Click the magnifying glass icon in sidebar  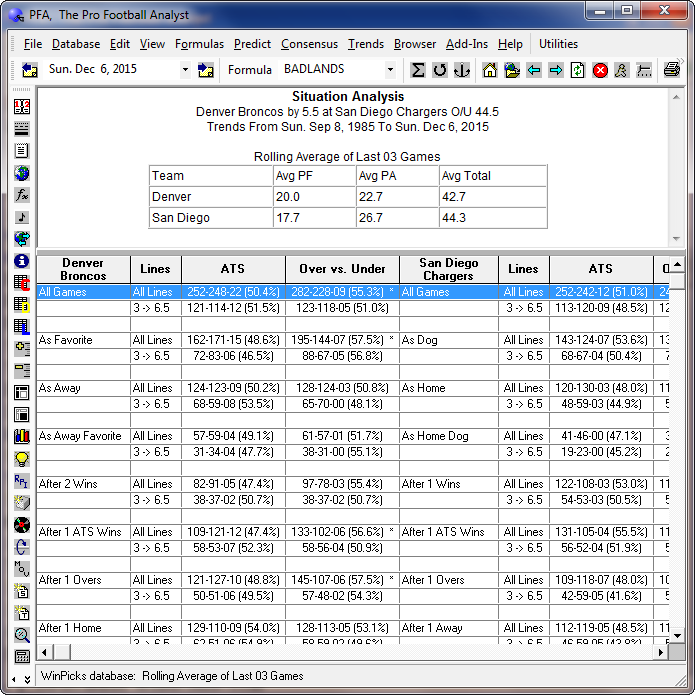(22, 635)
